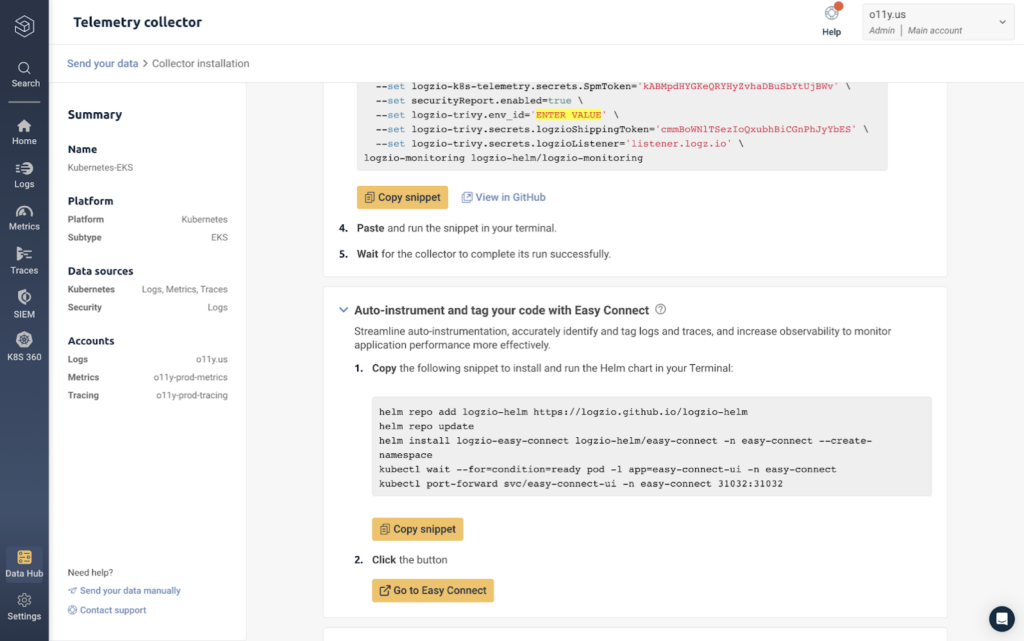The image size is (1024, 641).
Task: Open the K8S 360 section
Action: pos(24,347)
